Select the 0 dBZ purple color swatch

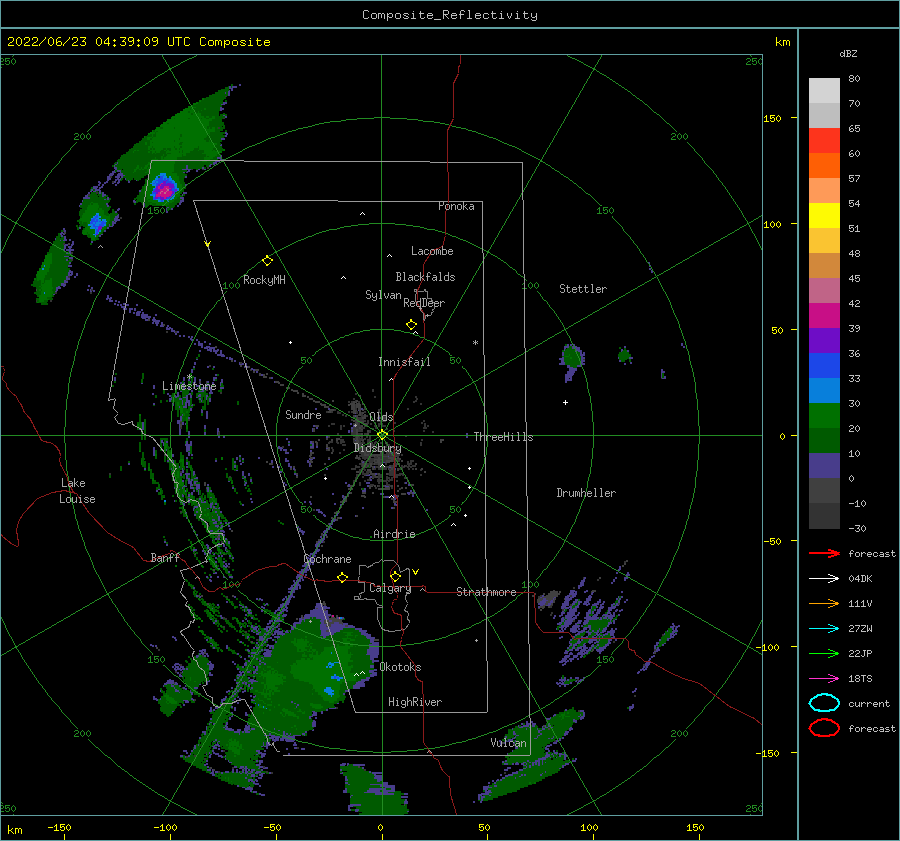click(x=824, y=466)
